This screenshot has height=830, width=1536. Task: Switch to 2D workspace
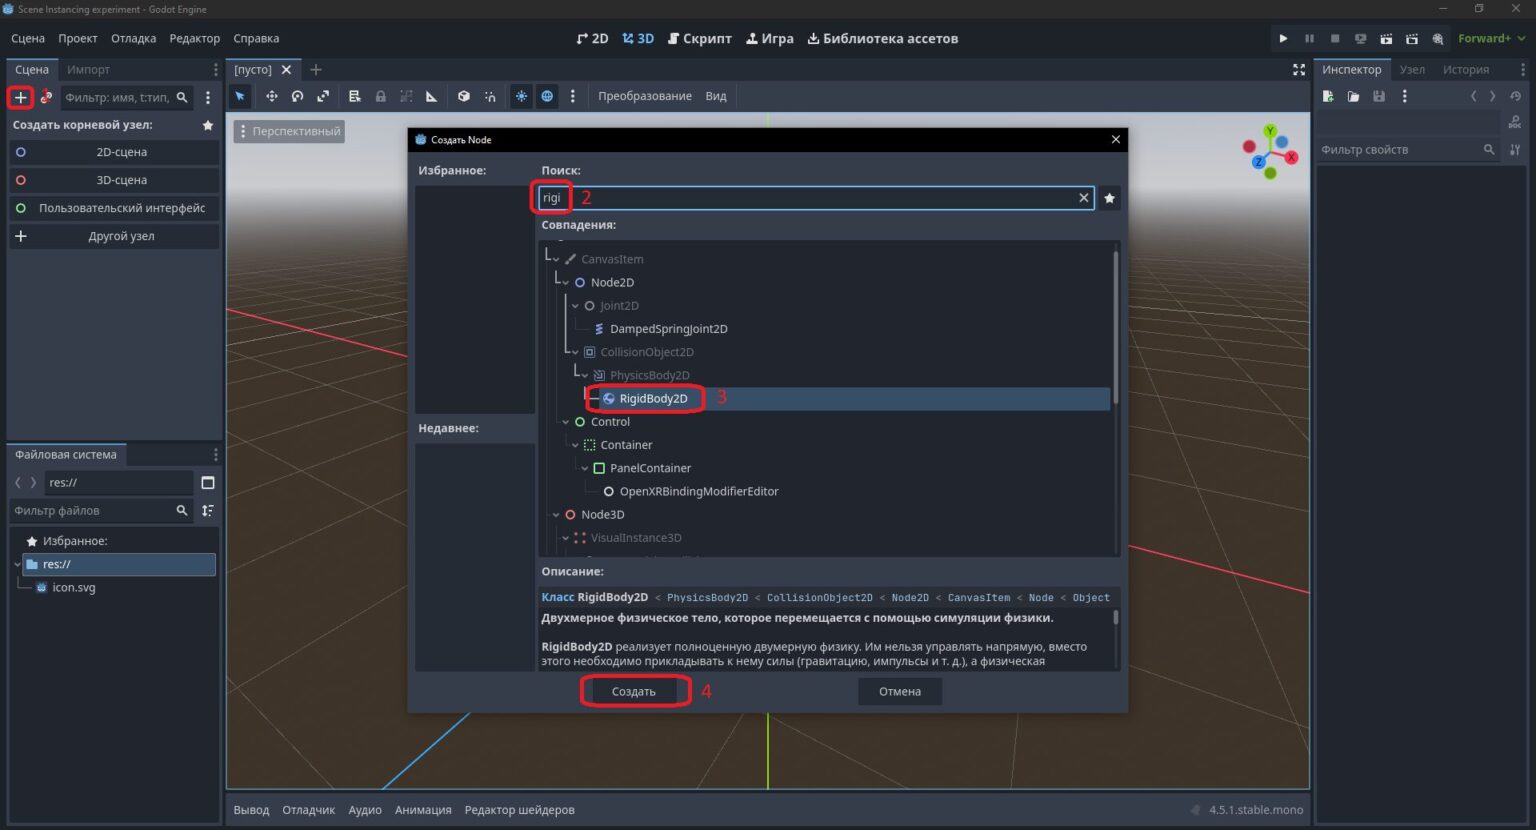click(x=592, y=38)
